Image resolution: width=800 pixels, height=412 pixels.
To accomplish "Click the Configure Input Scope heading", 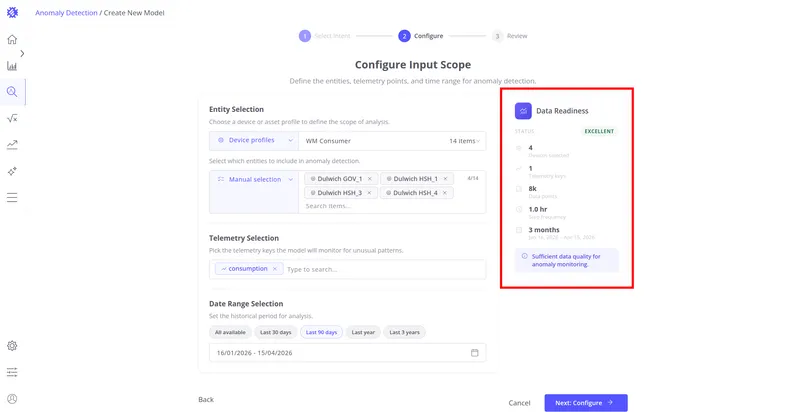I will pos(413,65).
